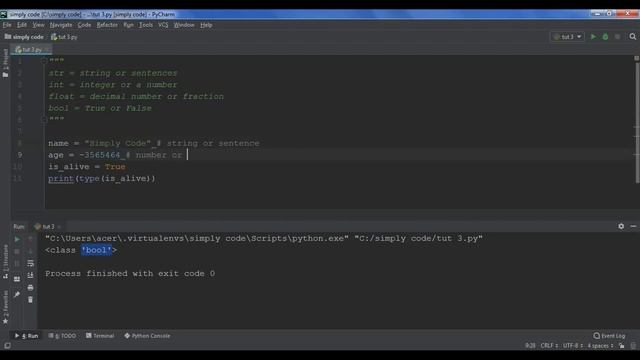Image resolution: width=640 pixels, height=360 pixels.
Task: Clear all Run console output with trash icon
Action: pyautogui.click(x=31, y=300)
